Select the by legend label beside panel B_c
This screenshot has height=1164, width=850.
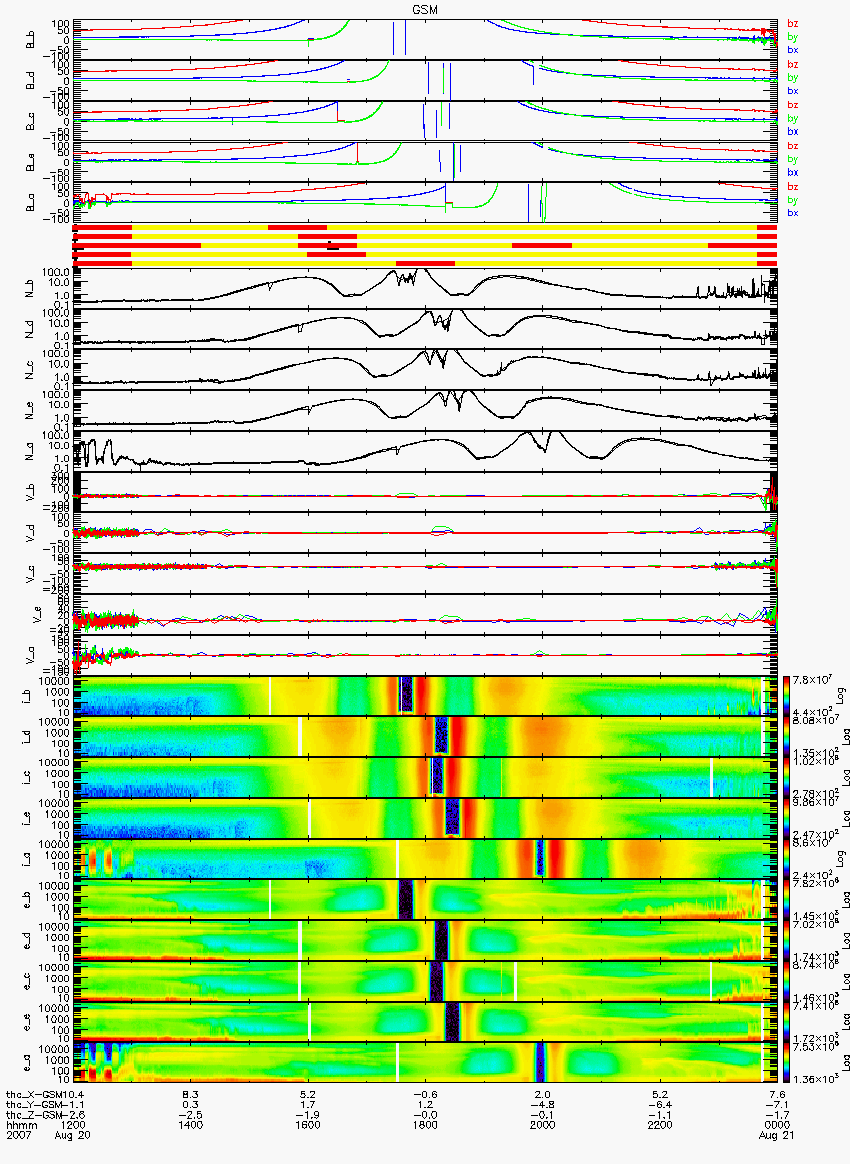tap(793, 118)
